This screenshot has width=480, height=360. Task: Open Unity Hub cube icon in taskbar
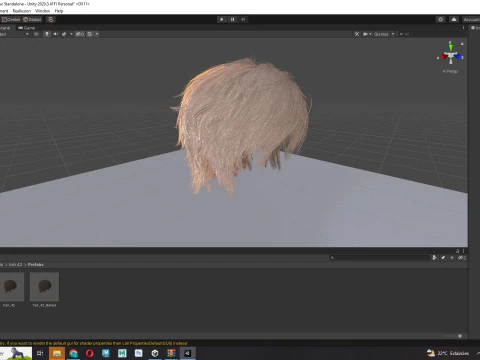155,353
